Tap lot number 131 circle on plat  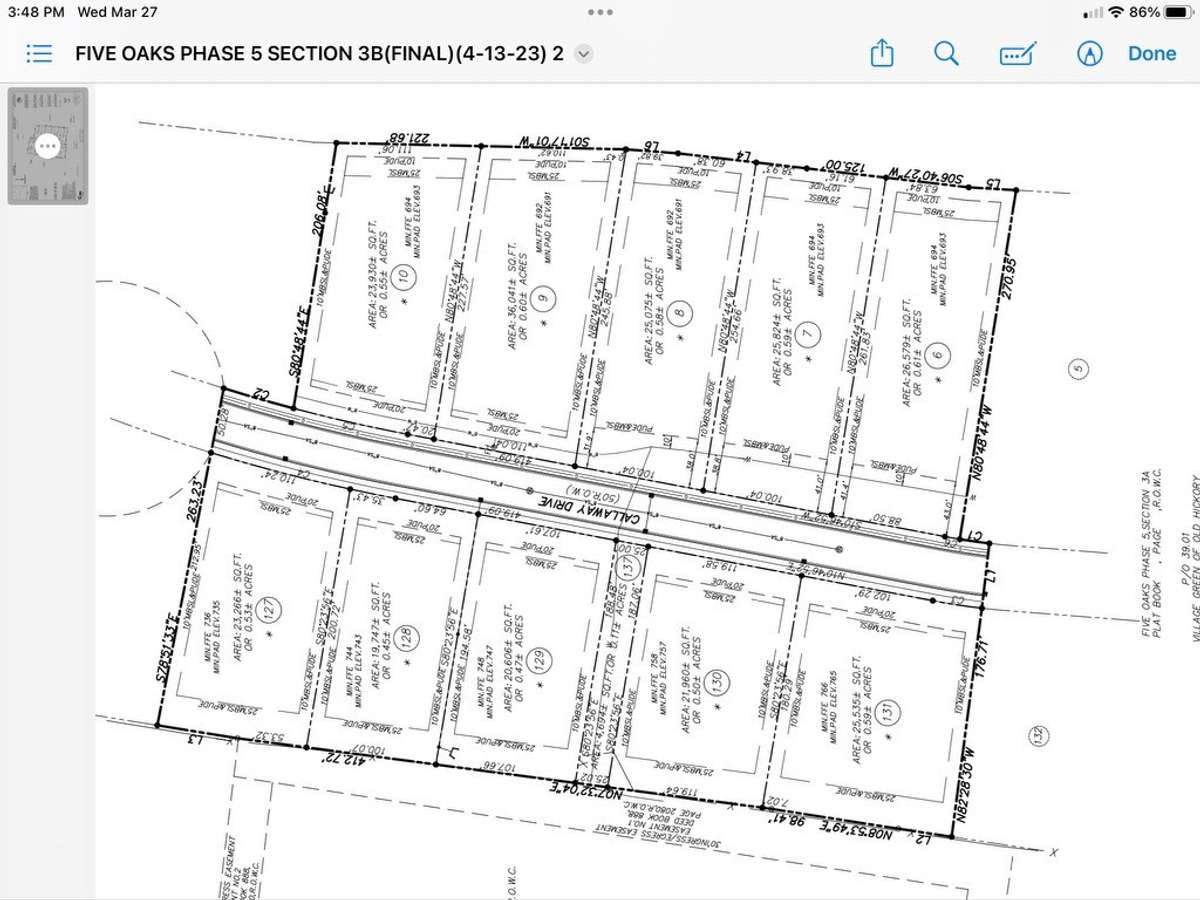887,712
